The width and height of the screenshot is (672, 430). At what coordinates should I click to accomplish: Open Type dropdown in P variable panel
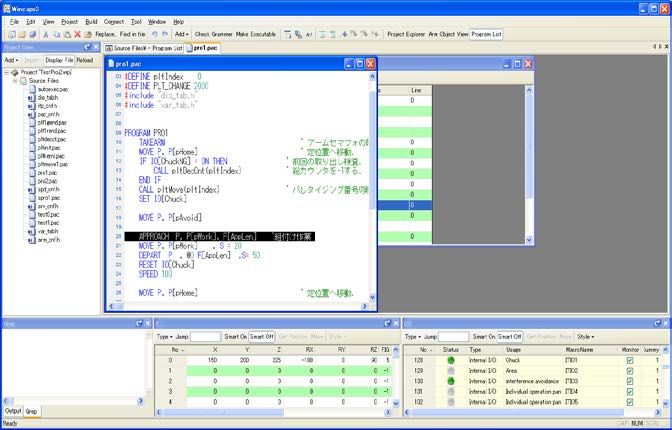click(165, 337)
